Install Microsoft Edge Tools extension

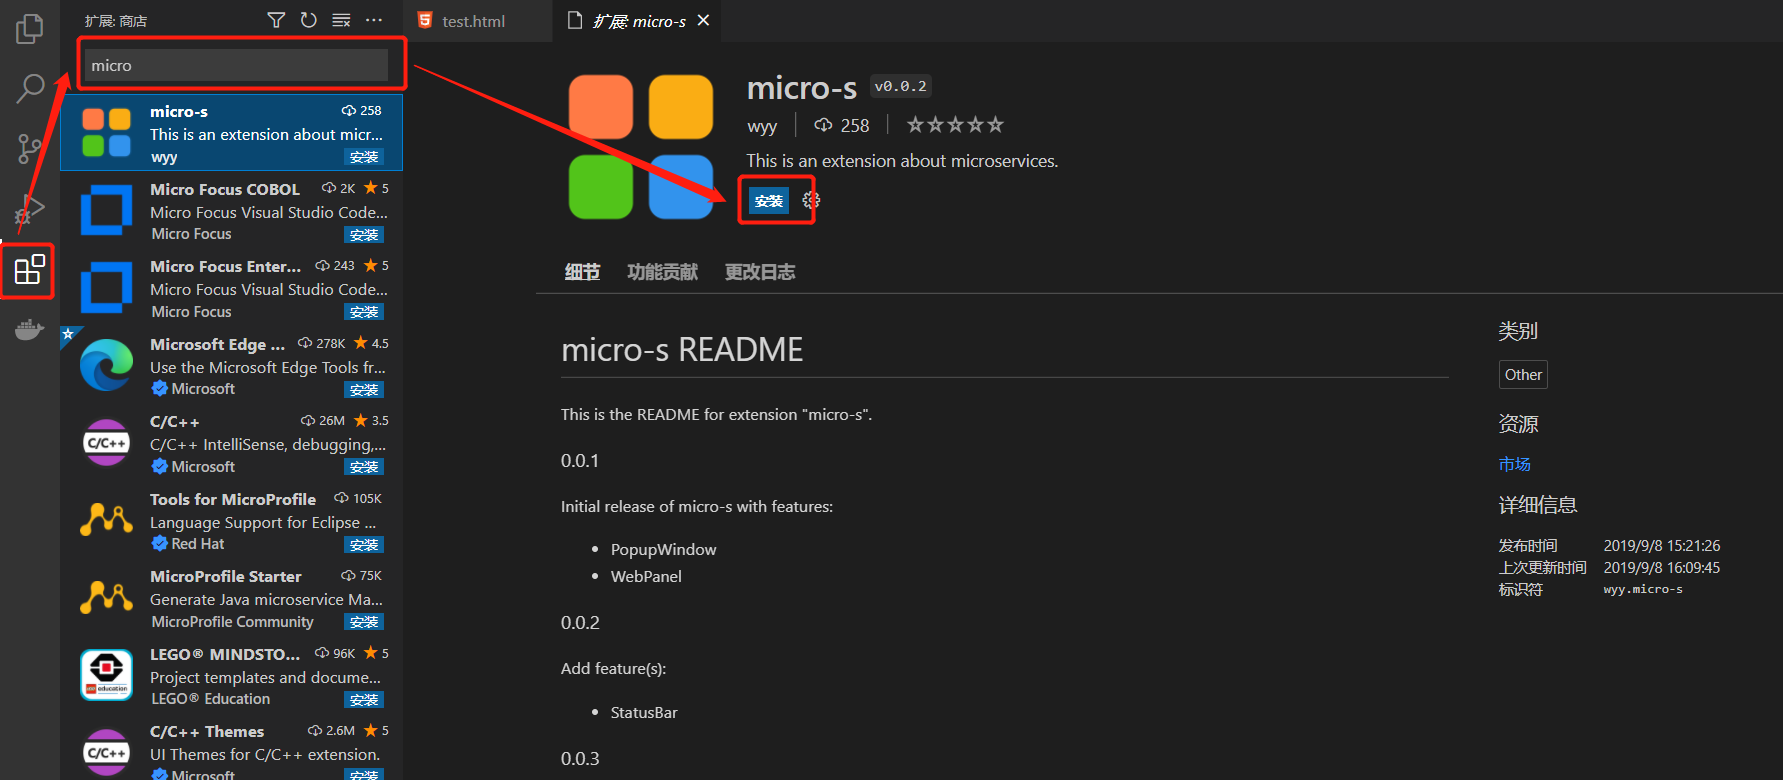(364, 390)
